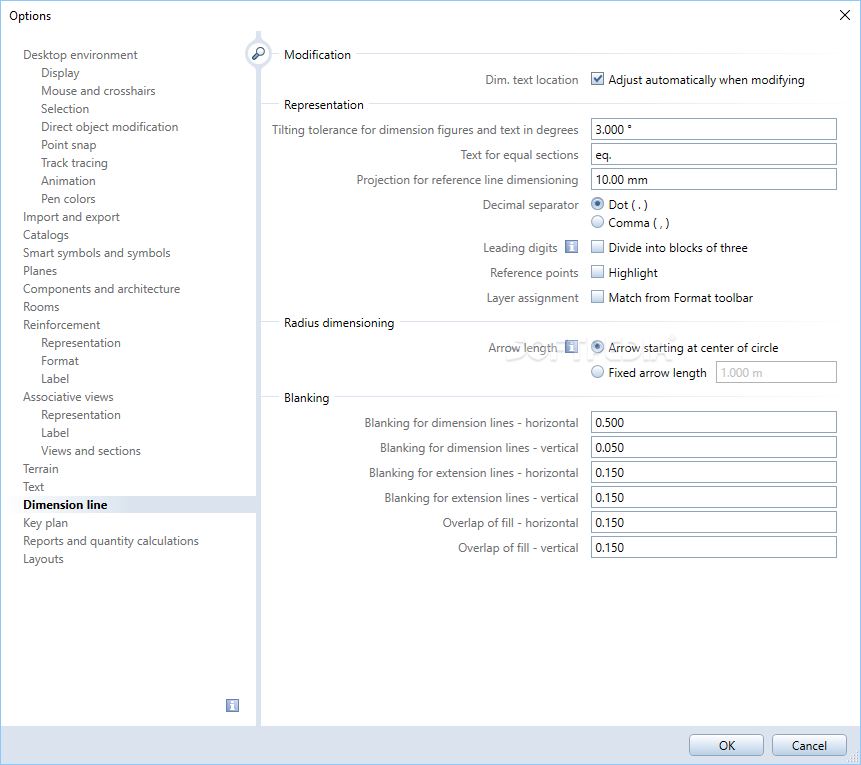Select Import and export category

point(71,216)
